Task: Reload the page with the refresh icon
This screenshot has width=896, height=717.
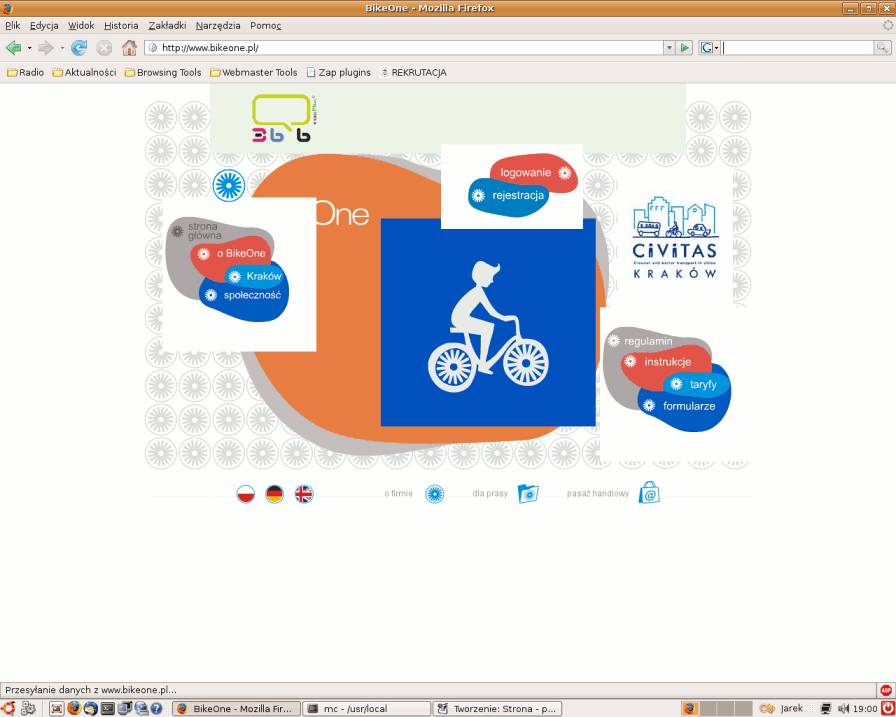Action: [x=79, y=48]
